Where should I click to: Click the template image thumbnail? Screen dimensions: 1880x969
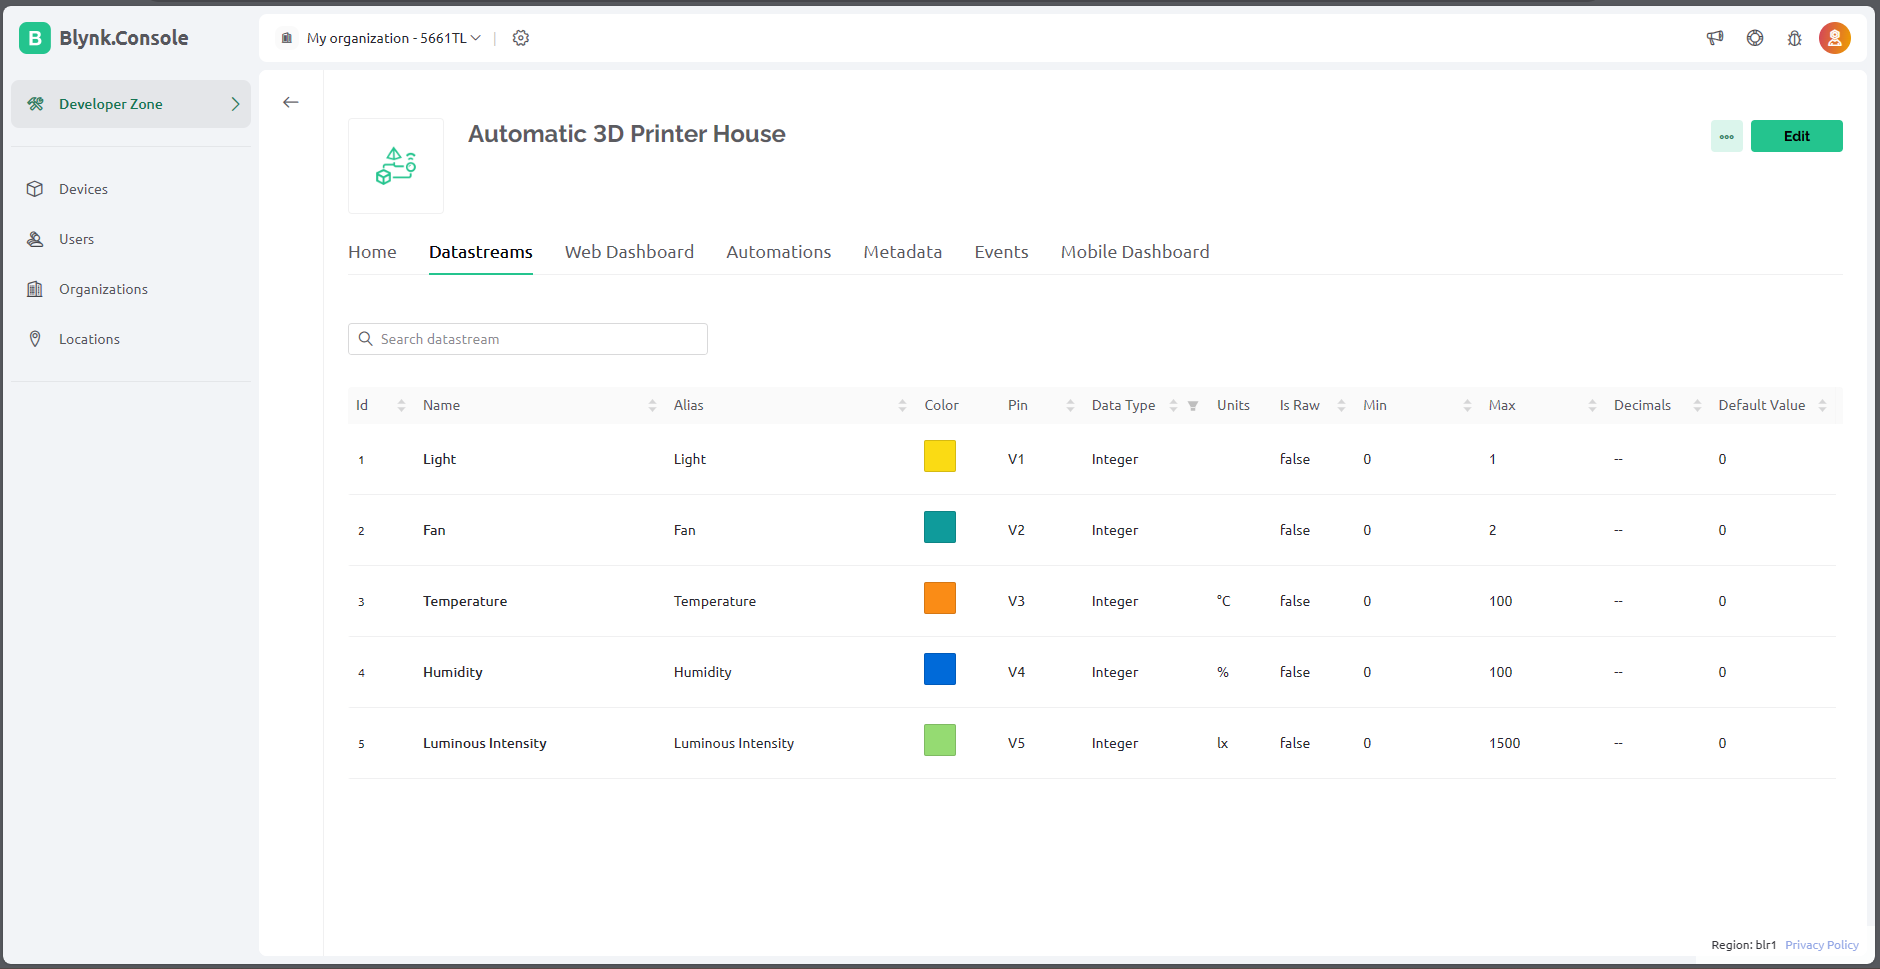click(x=396, y=166)
